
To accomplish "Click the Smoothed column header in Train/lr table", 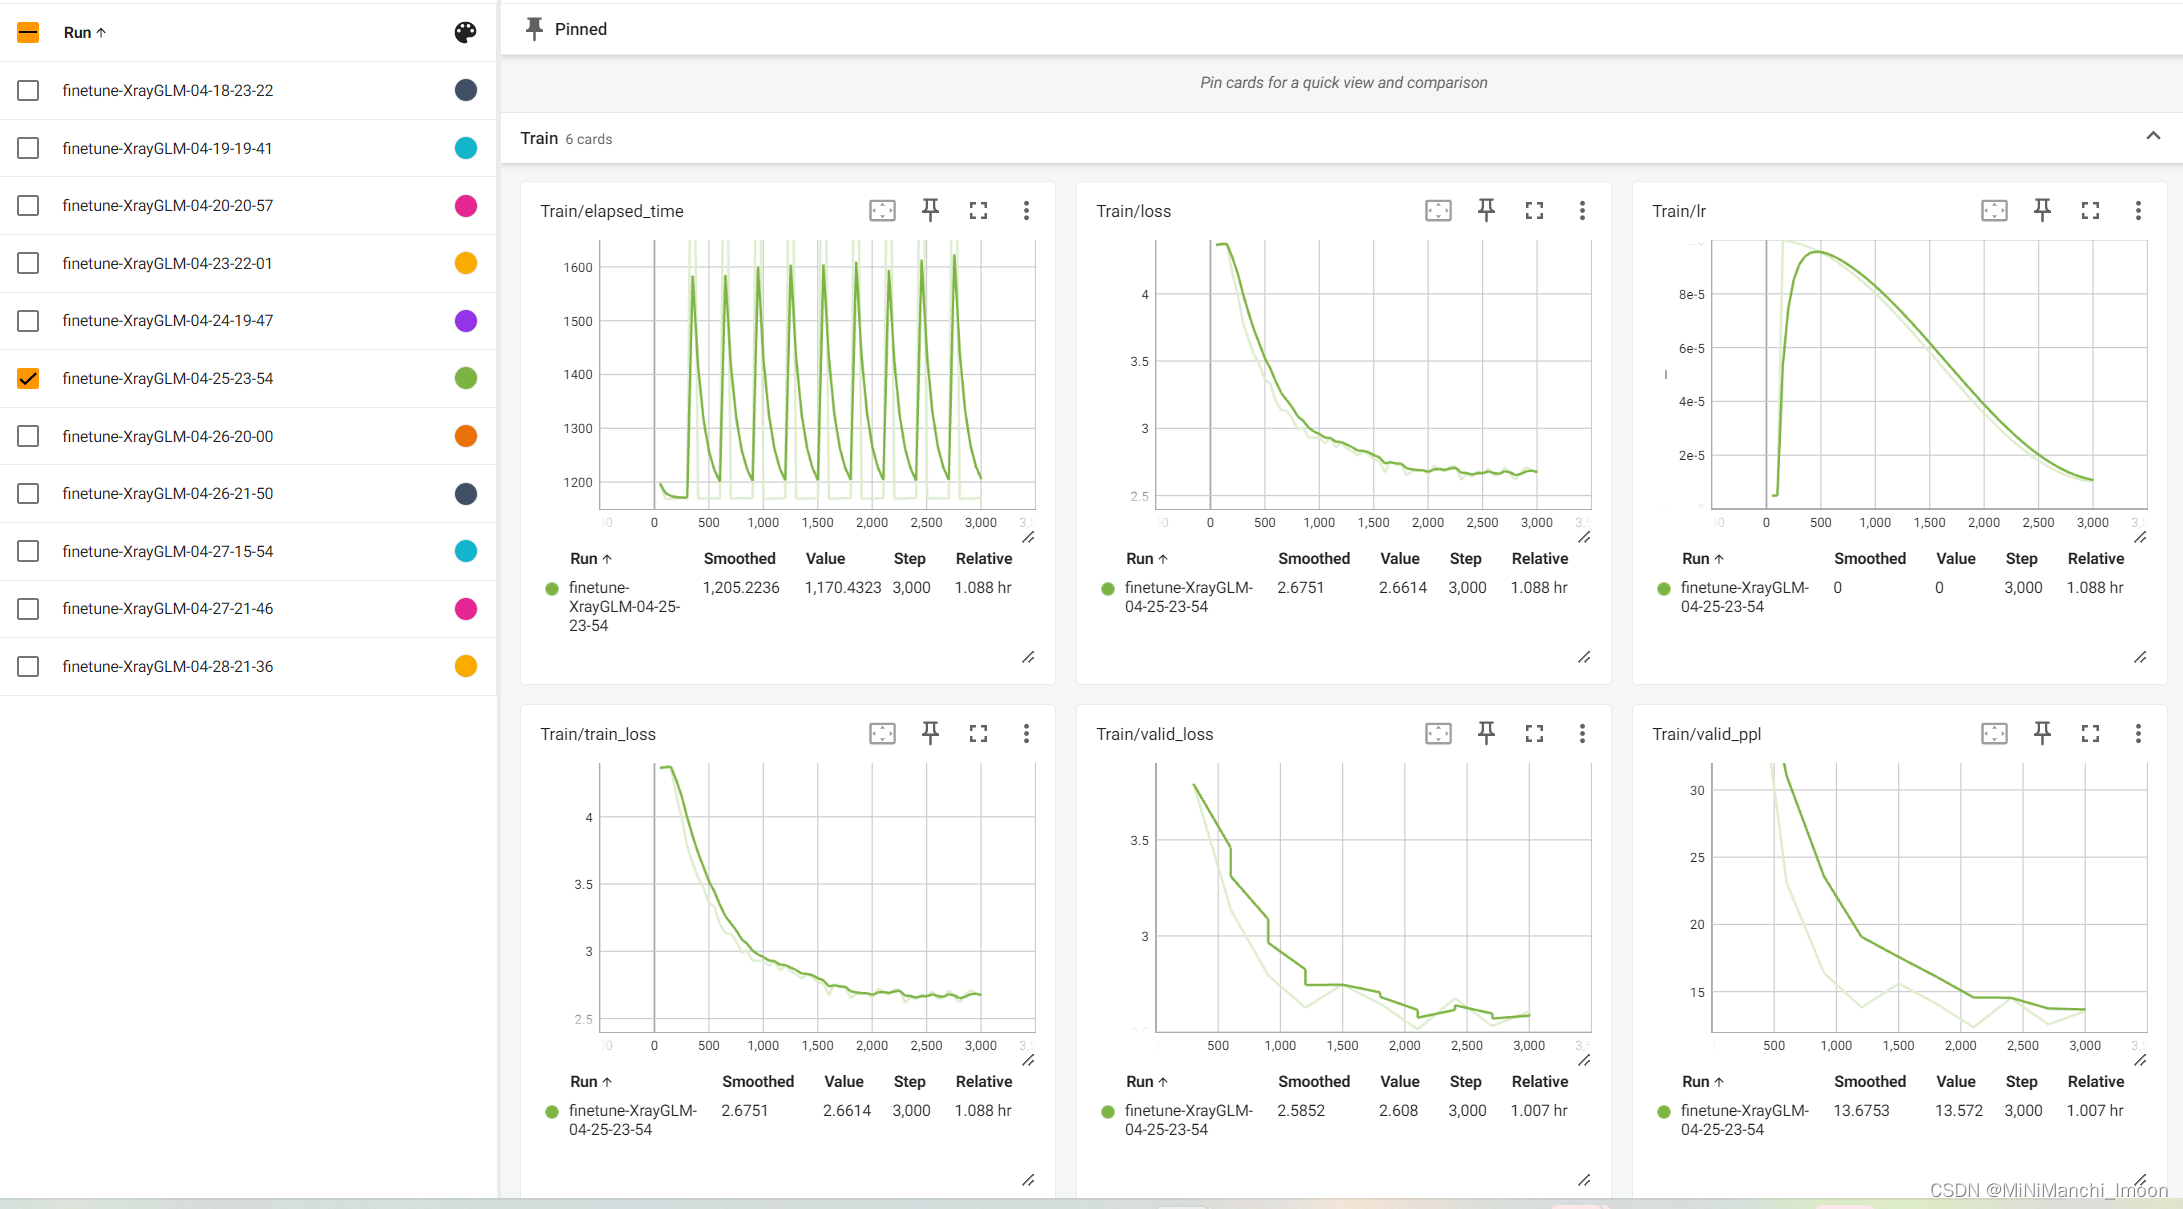I will (x=1869, y=558).
